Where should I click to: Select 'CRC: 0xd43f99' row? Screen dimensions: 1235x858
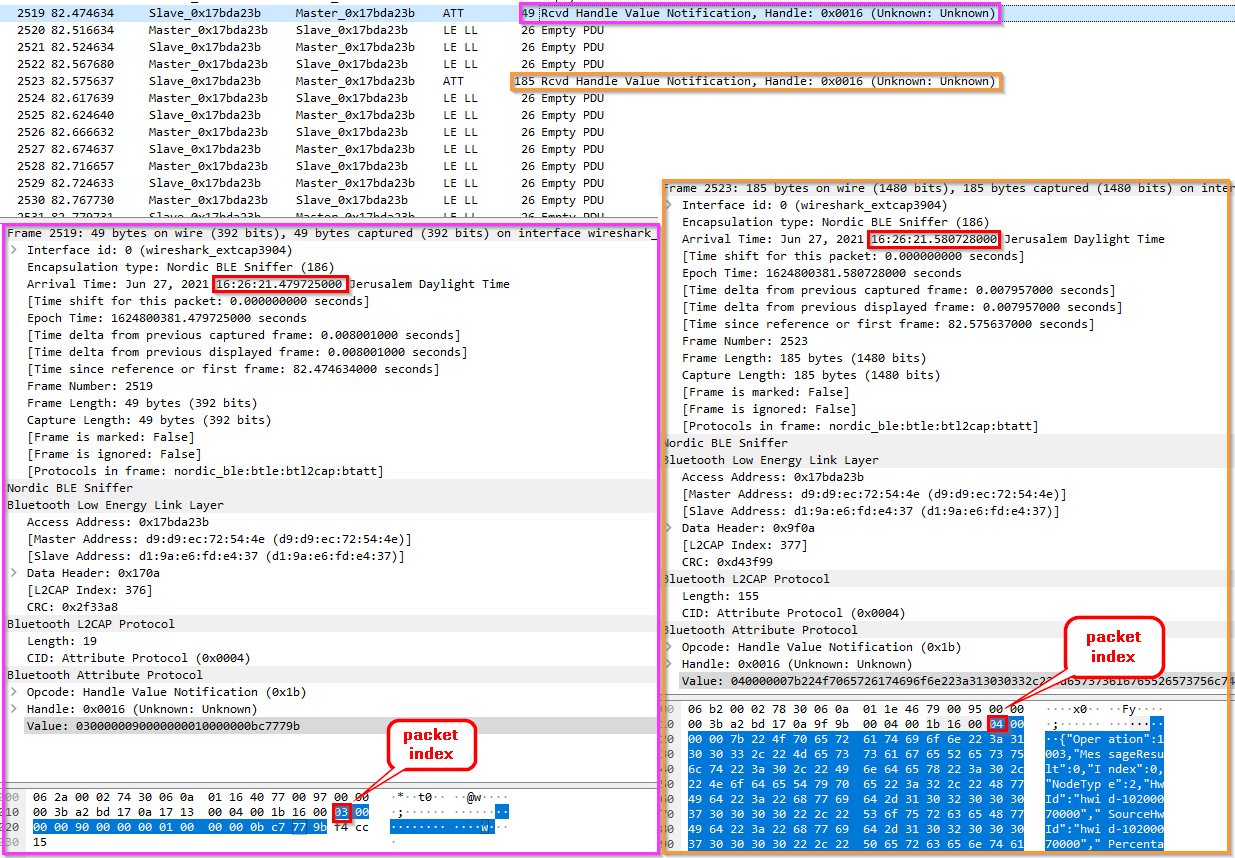(x=727, y=562)
